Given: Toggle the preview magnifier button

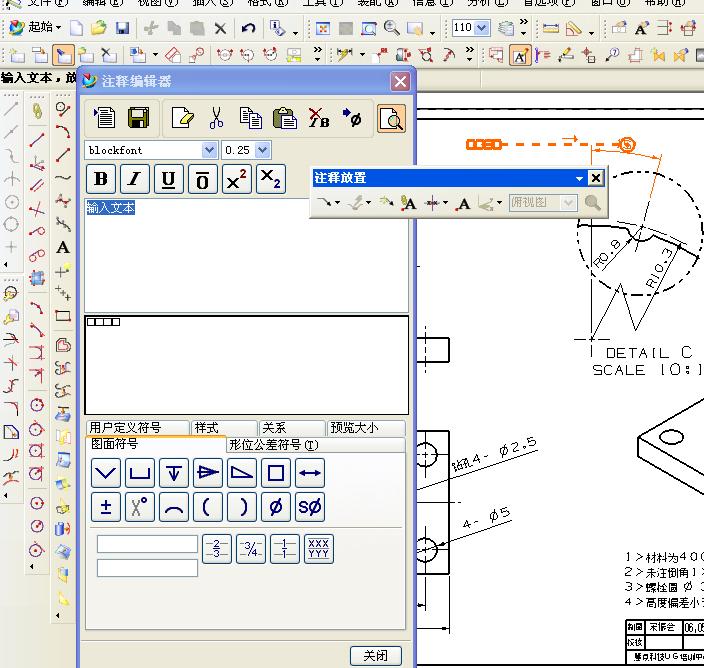Looking at the screenshot, I should 392,119.
